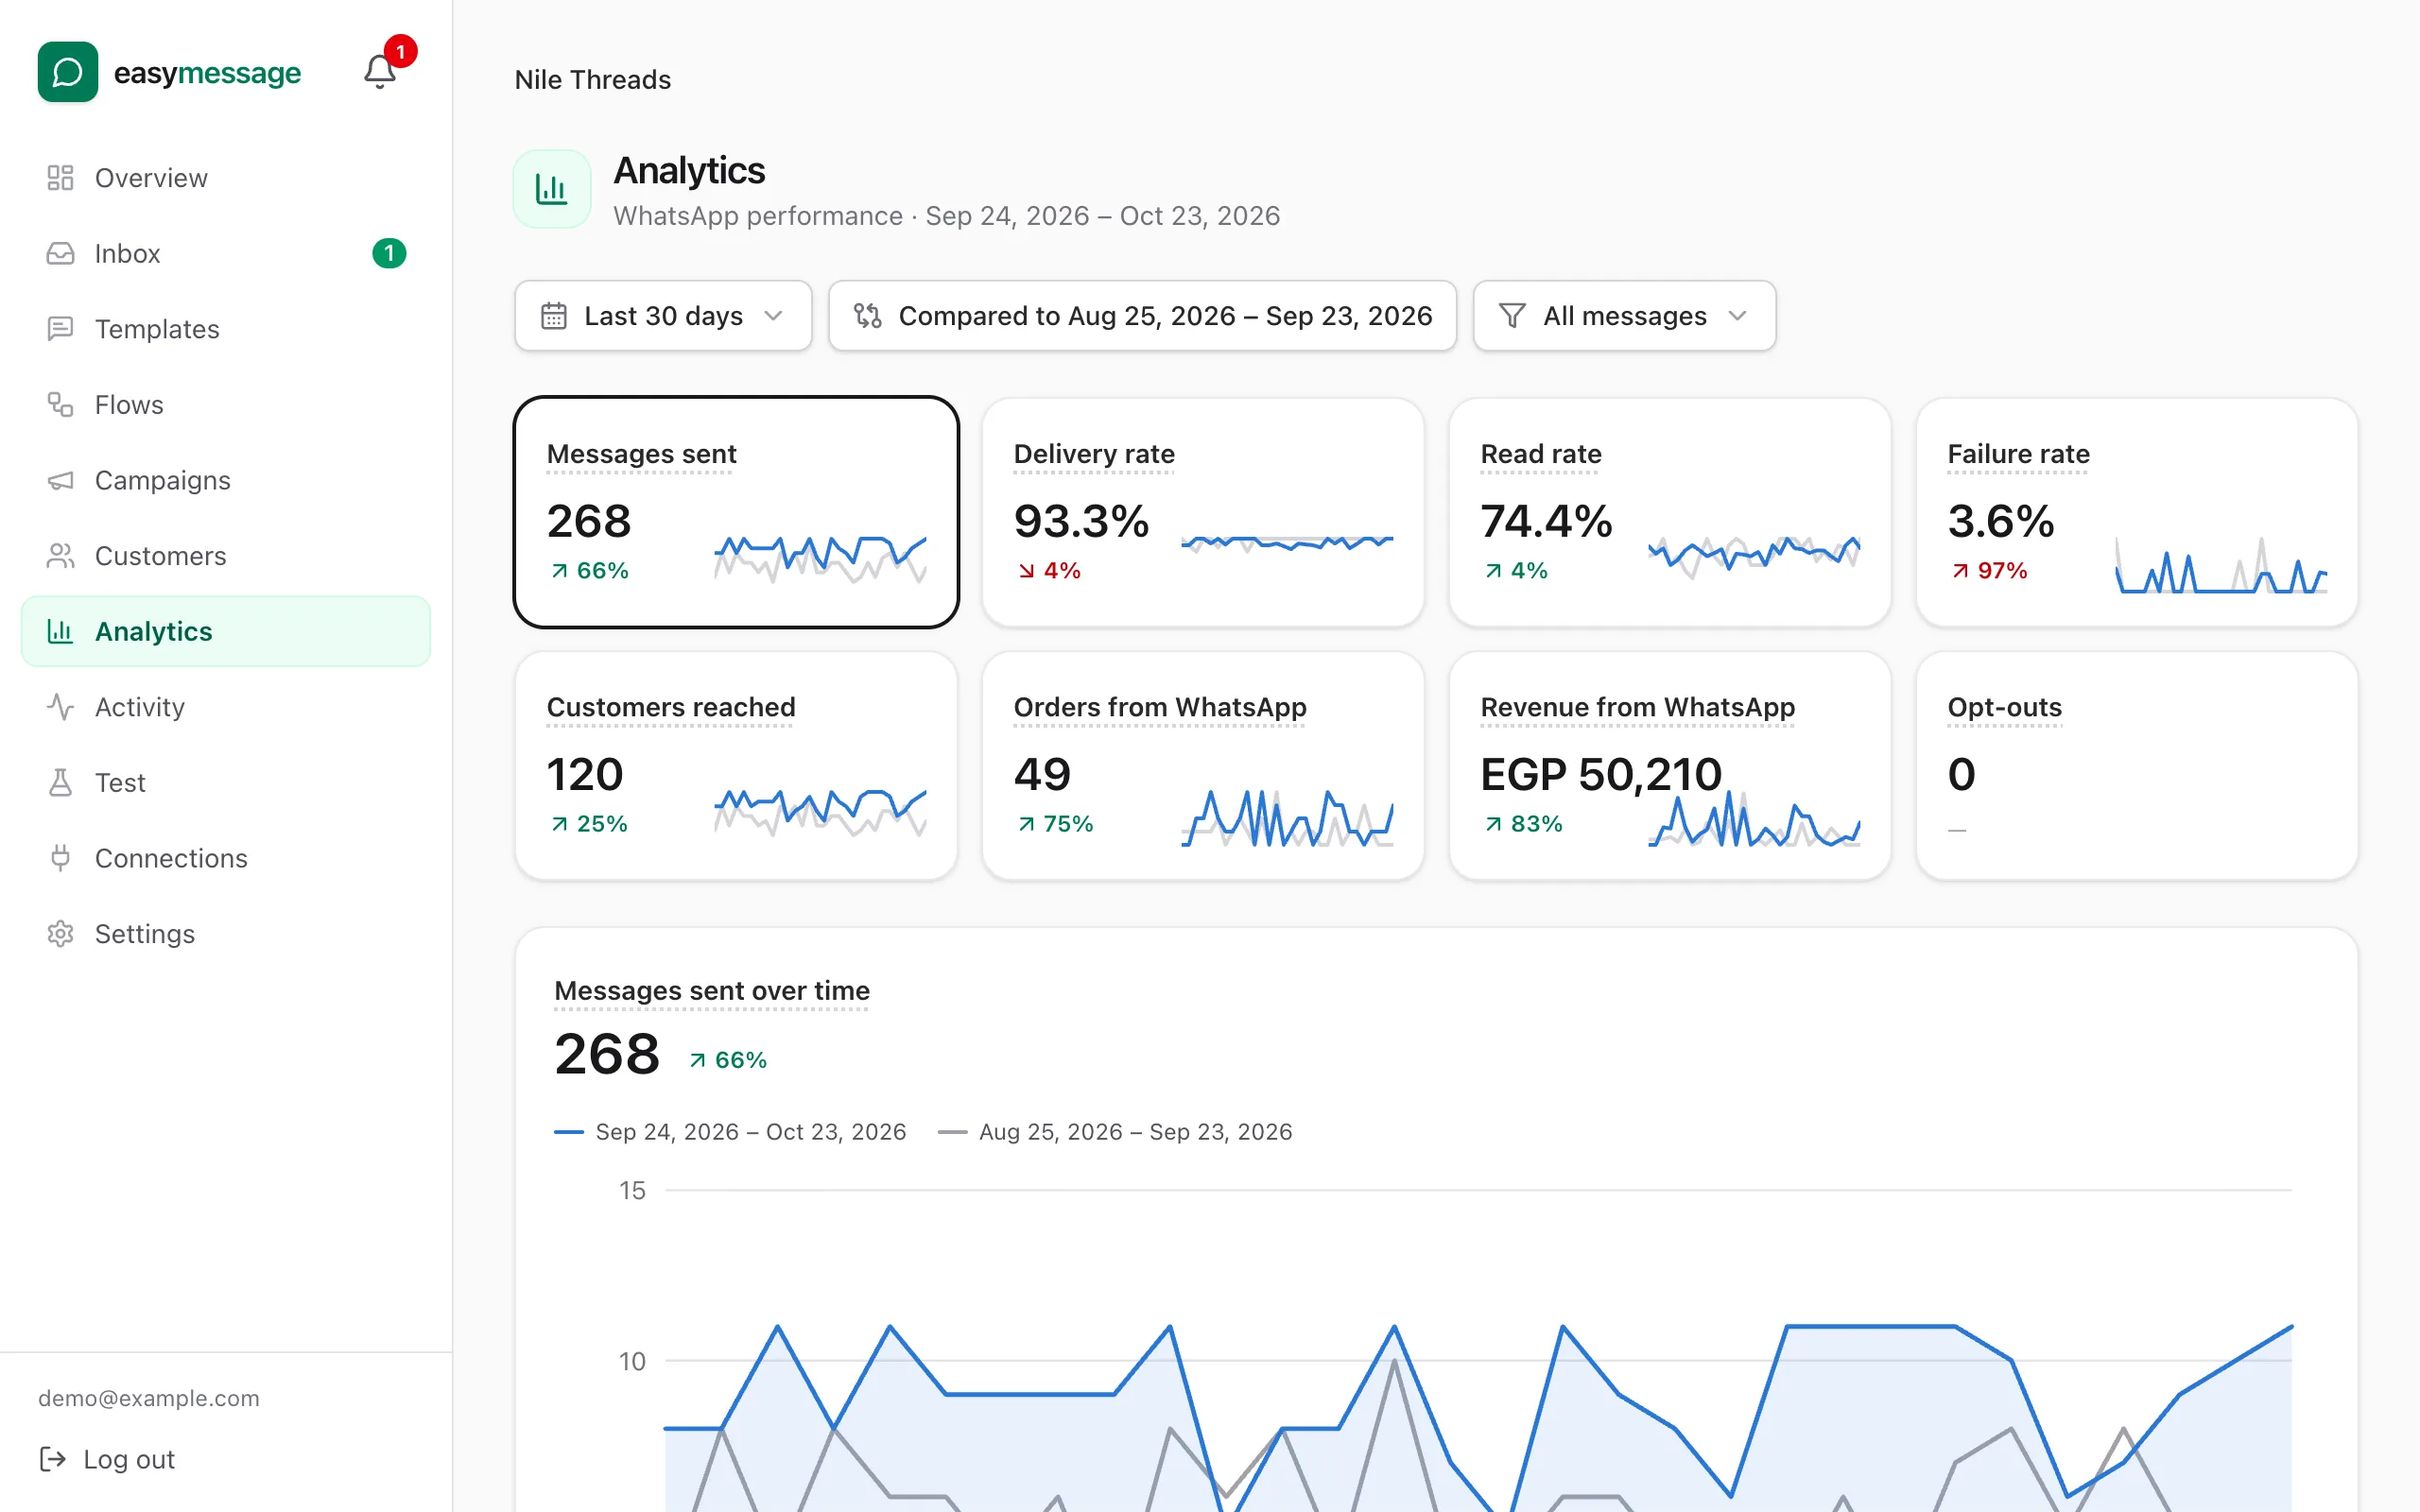This screenshot has height=1512, width=2420.
Task: Click the Analytics bar chart header icon
Action: (x=552, y=189)
